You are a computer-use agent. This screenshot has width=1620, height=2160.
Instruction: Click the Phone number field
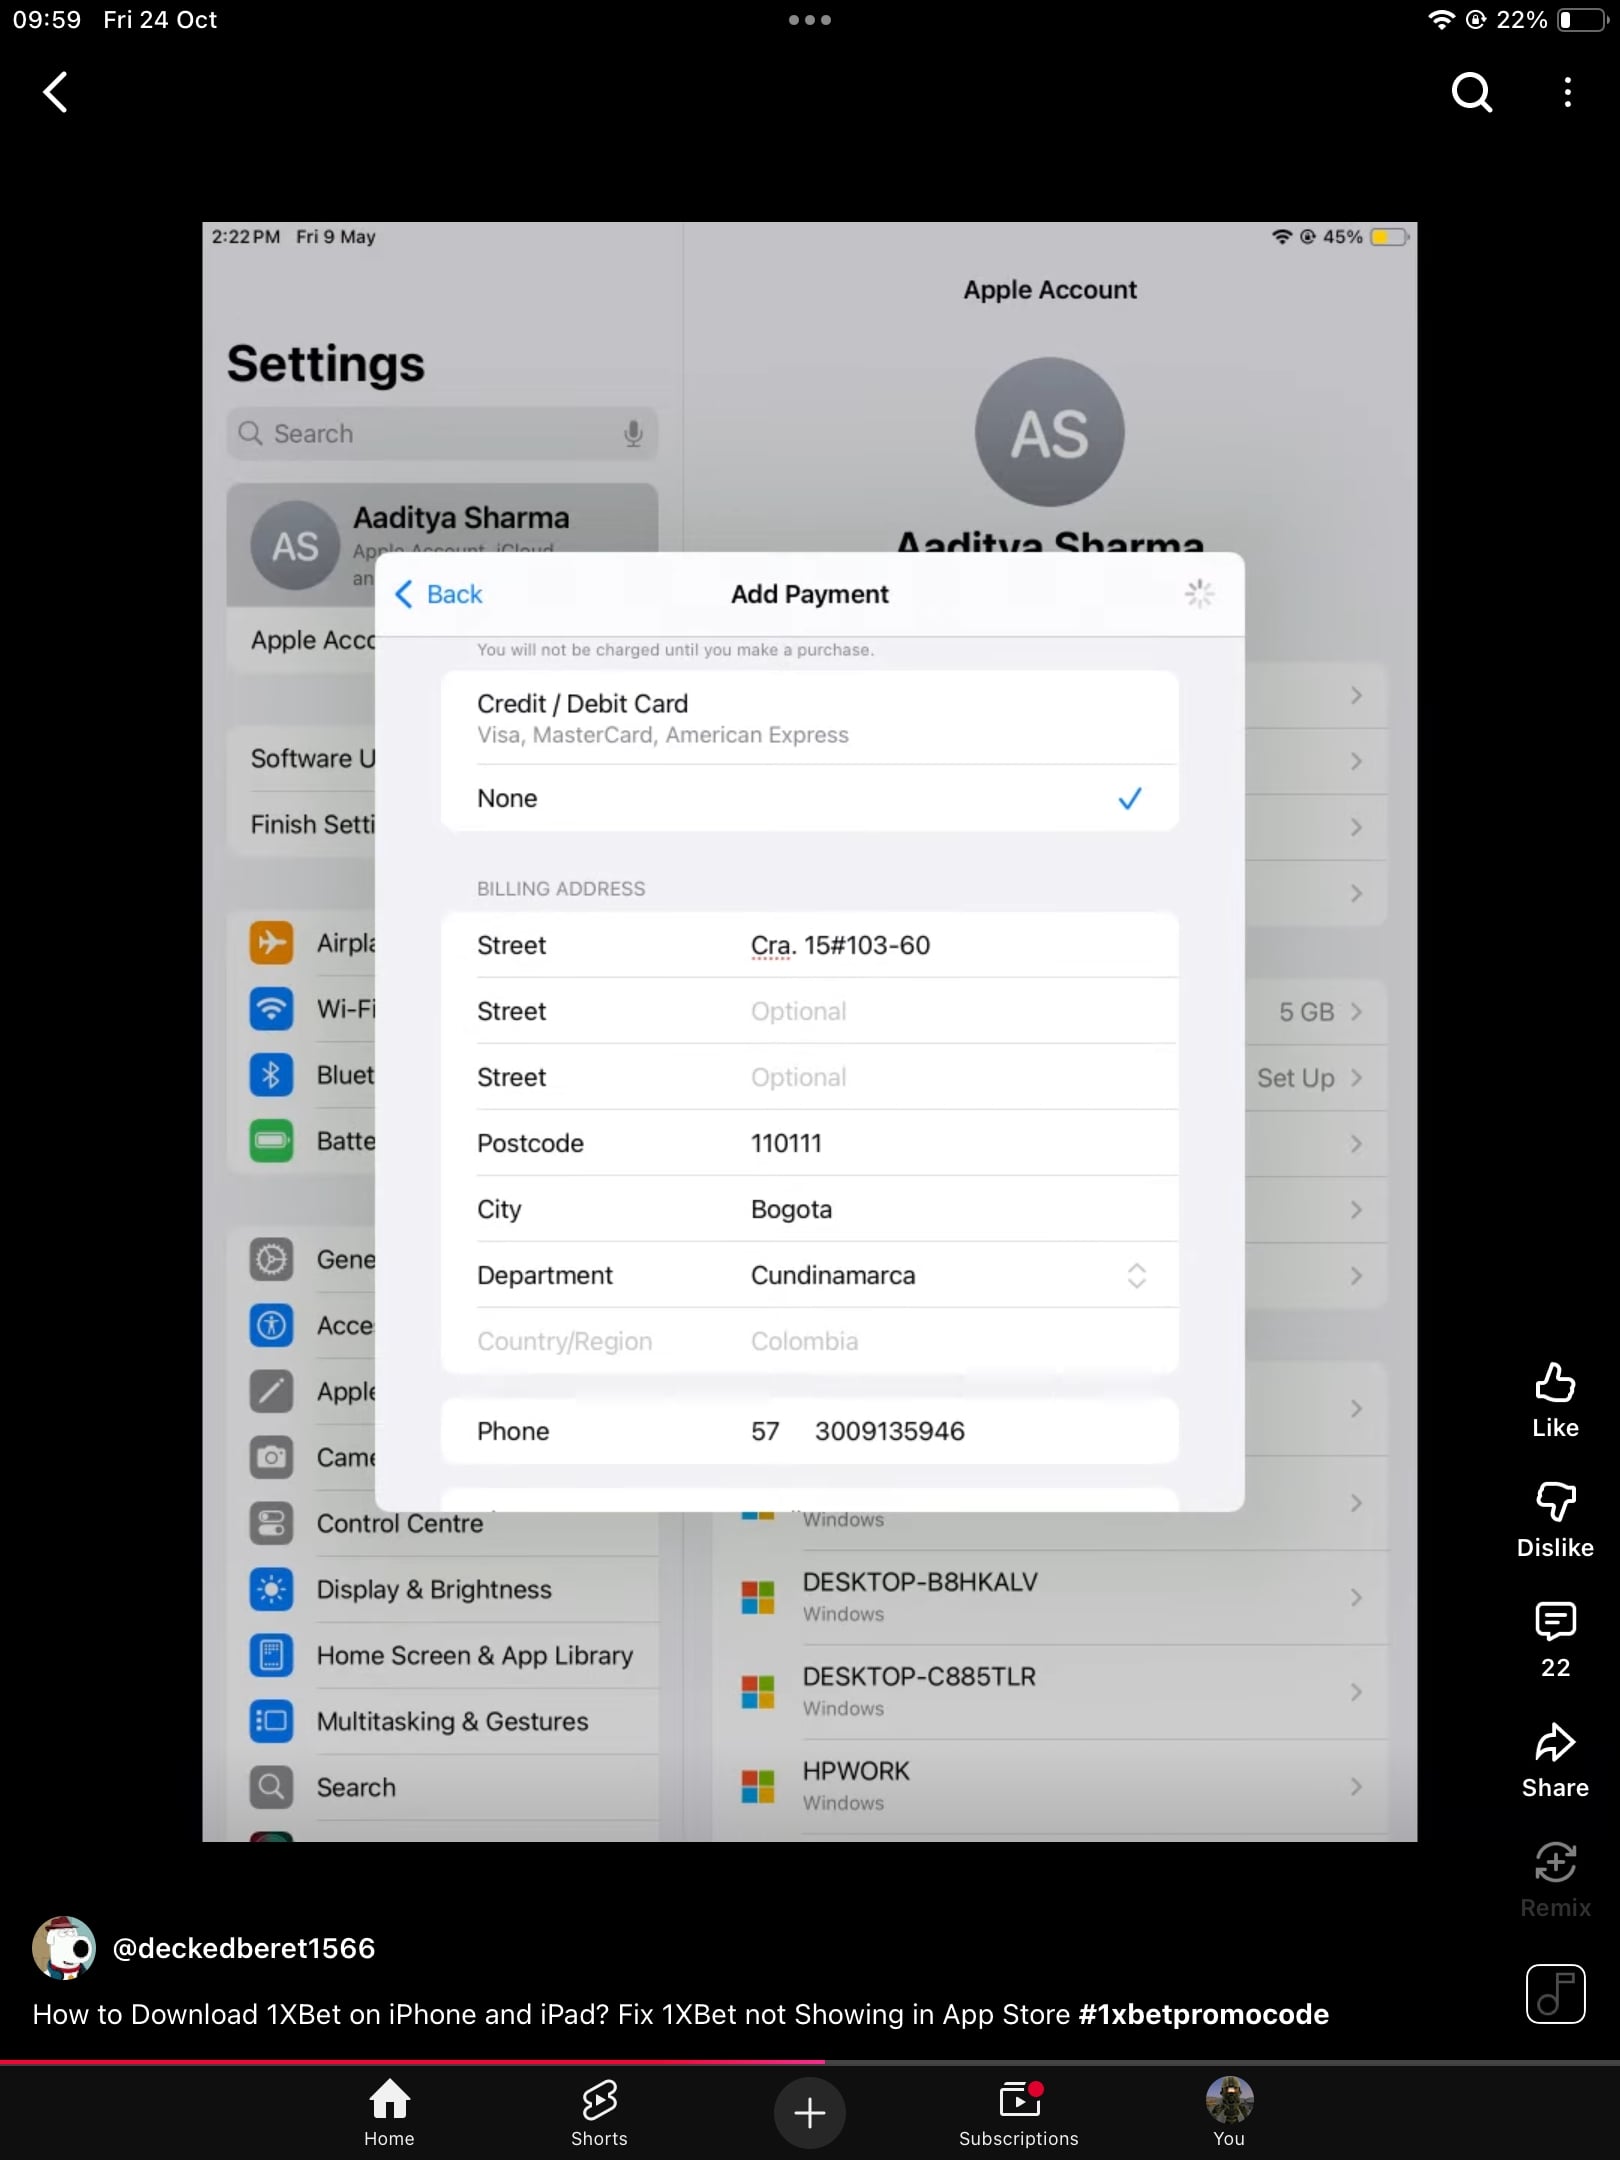890,1431
